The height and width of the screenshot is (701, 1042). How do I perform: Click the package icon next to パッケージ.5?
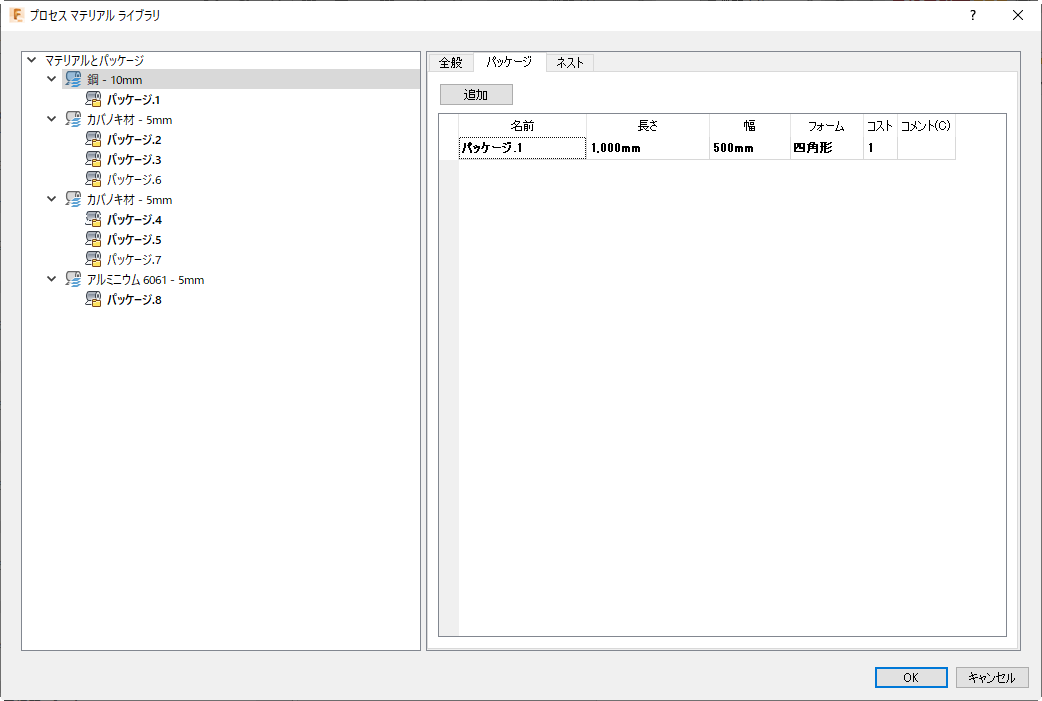click(93, 239)
